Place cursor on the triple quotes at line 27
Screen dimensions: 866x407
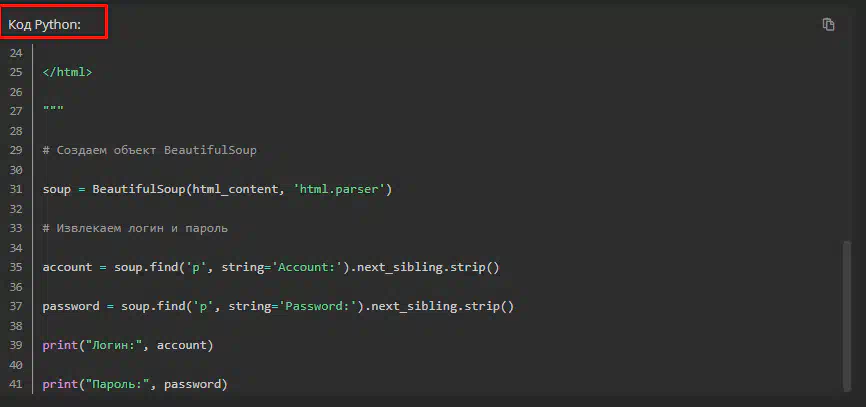pyautogui.click(x=53, y=109)
